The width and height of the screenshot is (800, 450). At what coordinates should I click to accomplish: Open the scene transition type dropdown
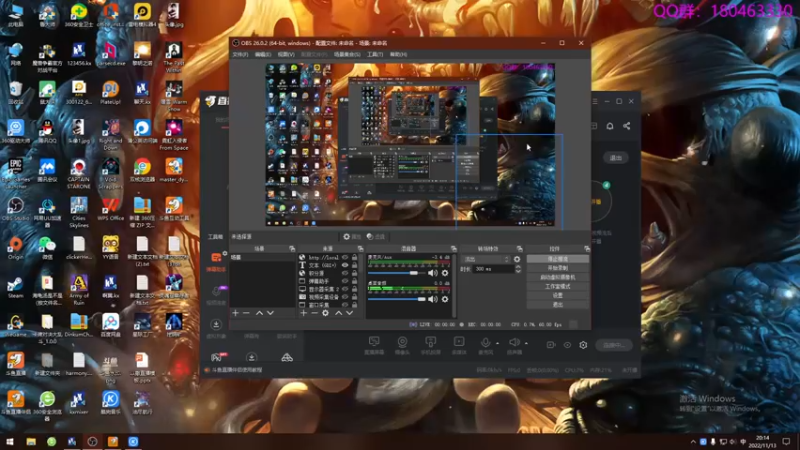486,259
